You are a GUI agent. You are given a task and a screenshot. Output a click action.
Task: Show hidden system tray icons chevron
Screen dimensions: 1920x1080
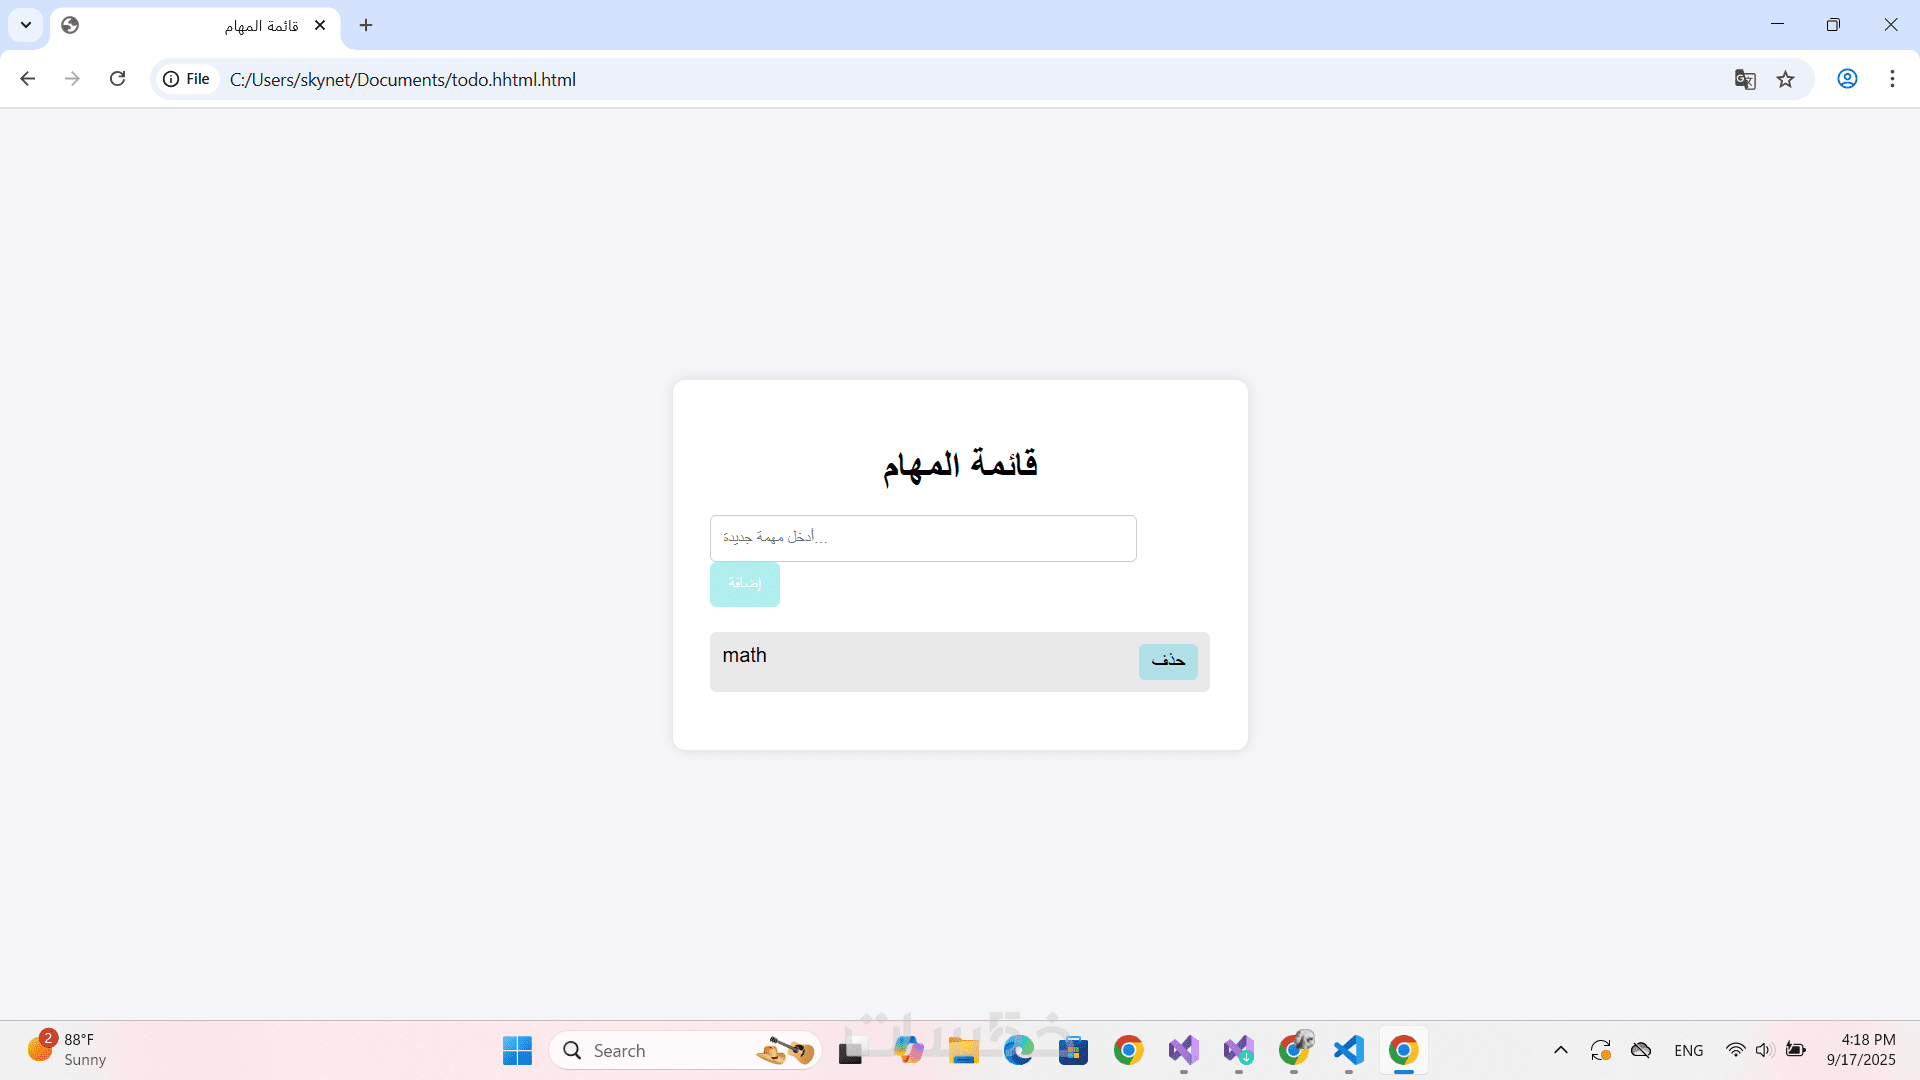(x=1560, y=1050)
